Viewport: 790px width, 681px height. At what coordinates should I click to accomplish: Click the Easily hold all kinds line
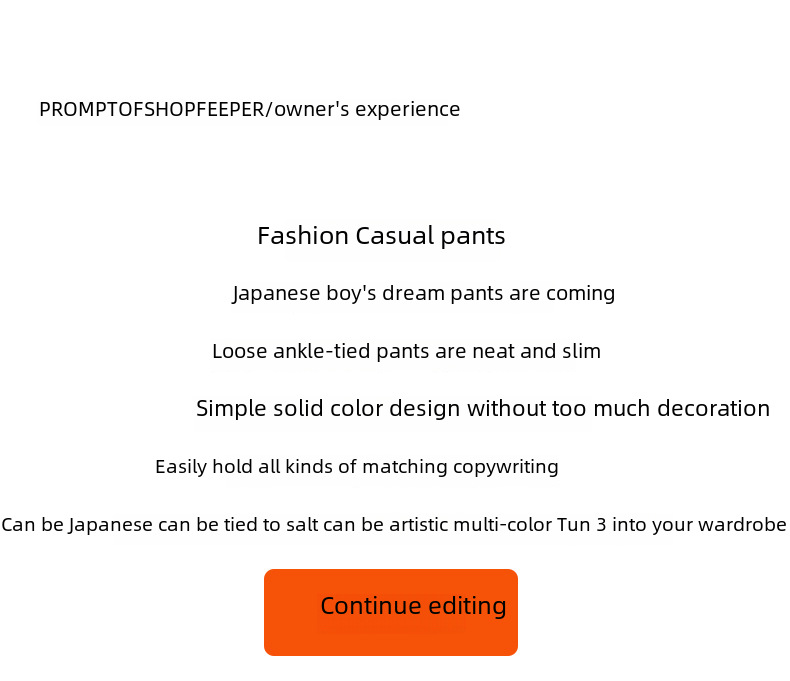click(x=357, y=467)
